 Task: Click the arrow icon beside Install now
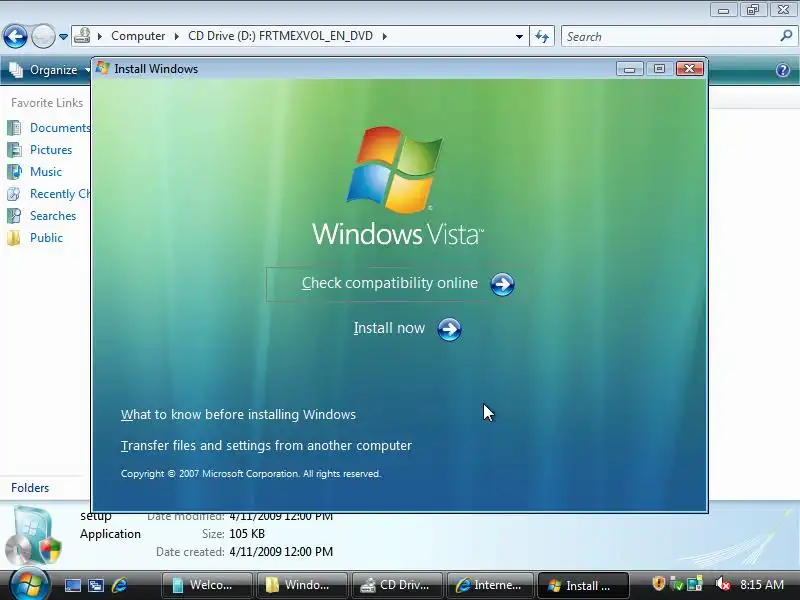449,329
